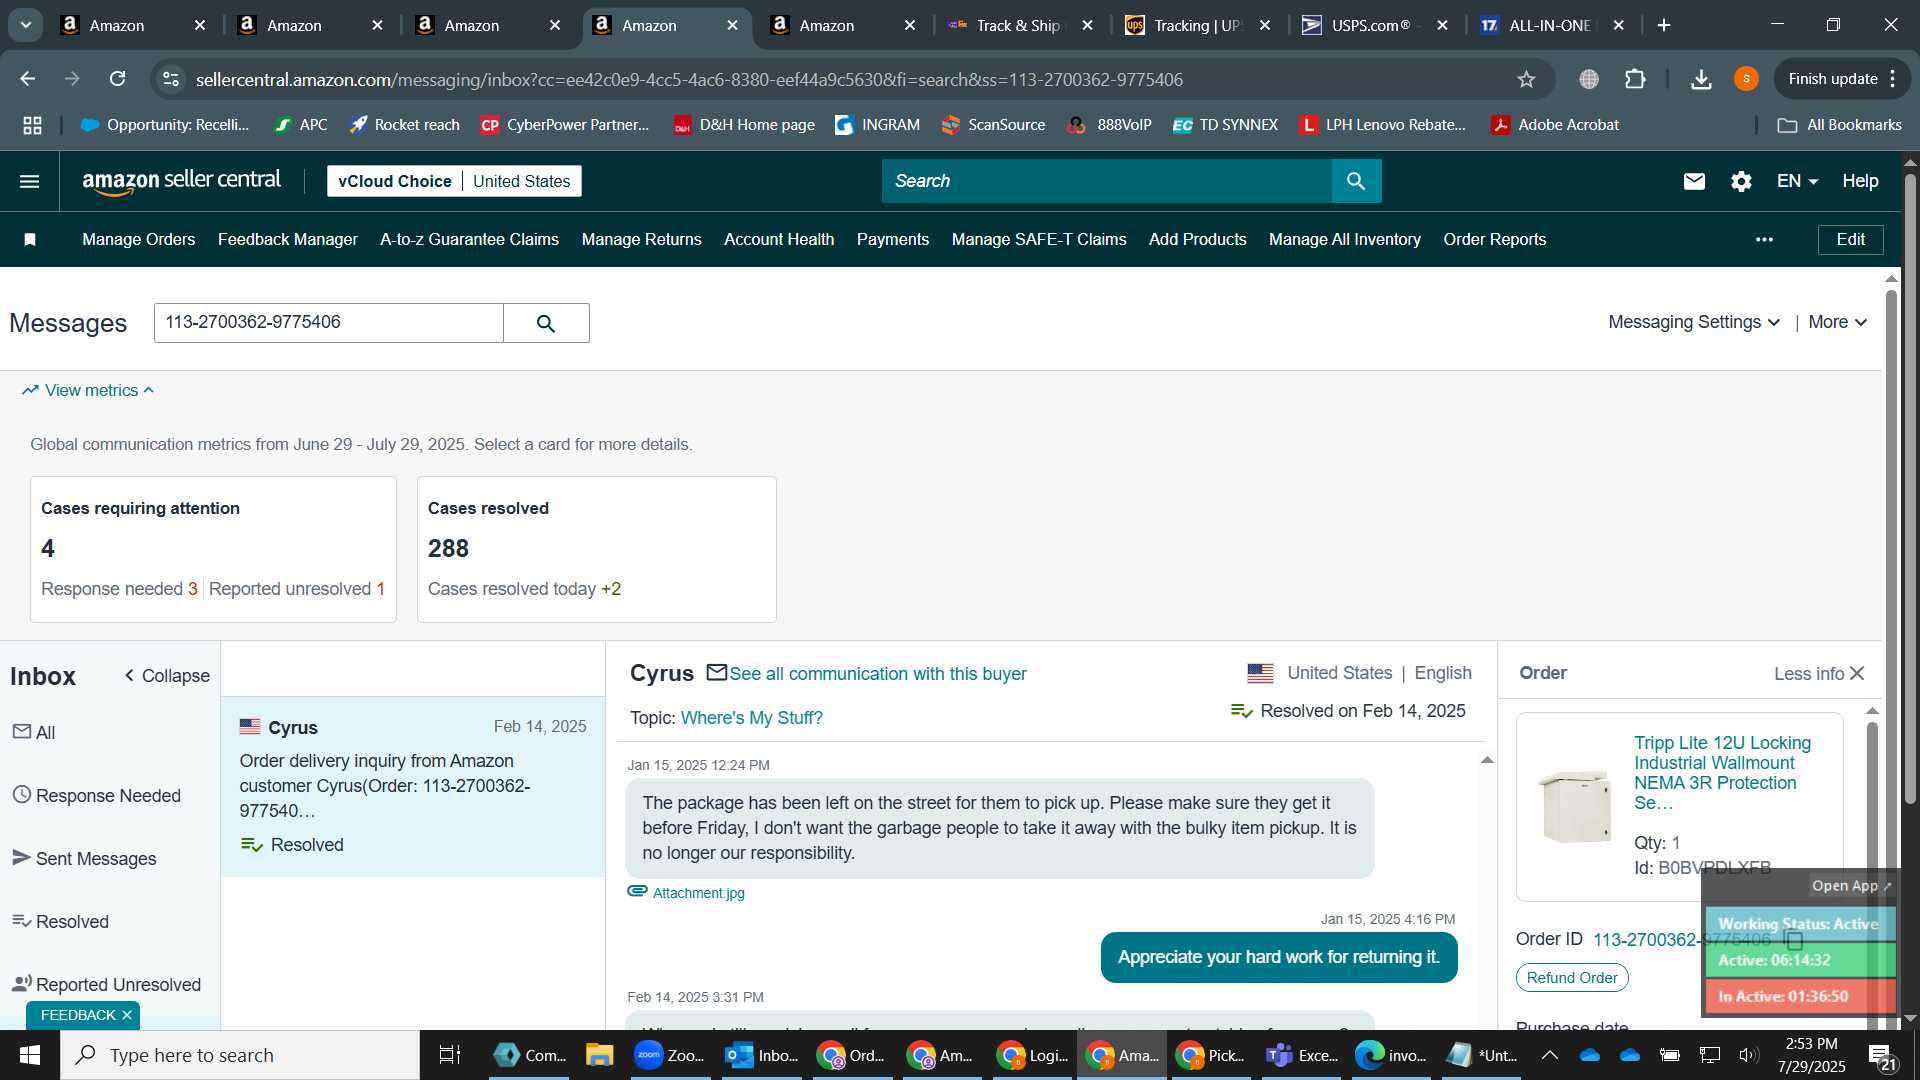Open Manage Orders menu
This screenshot has width=1920, height=1080.
[x=138, y=239]
